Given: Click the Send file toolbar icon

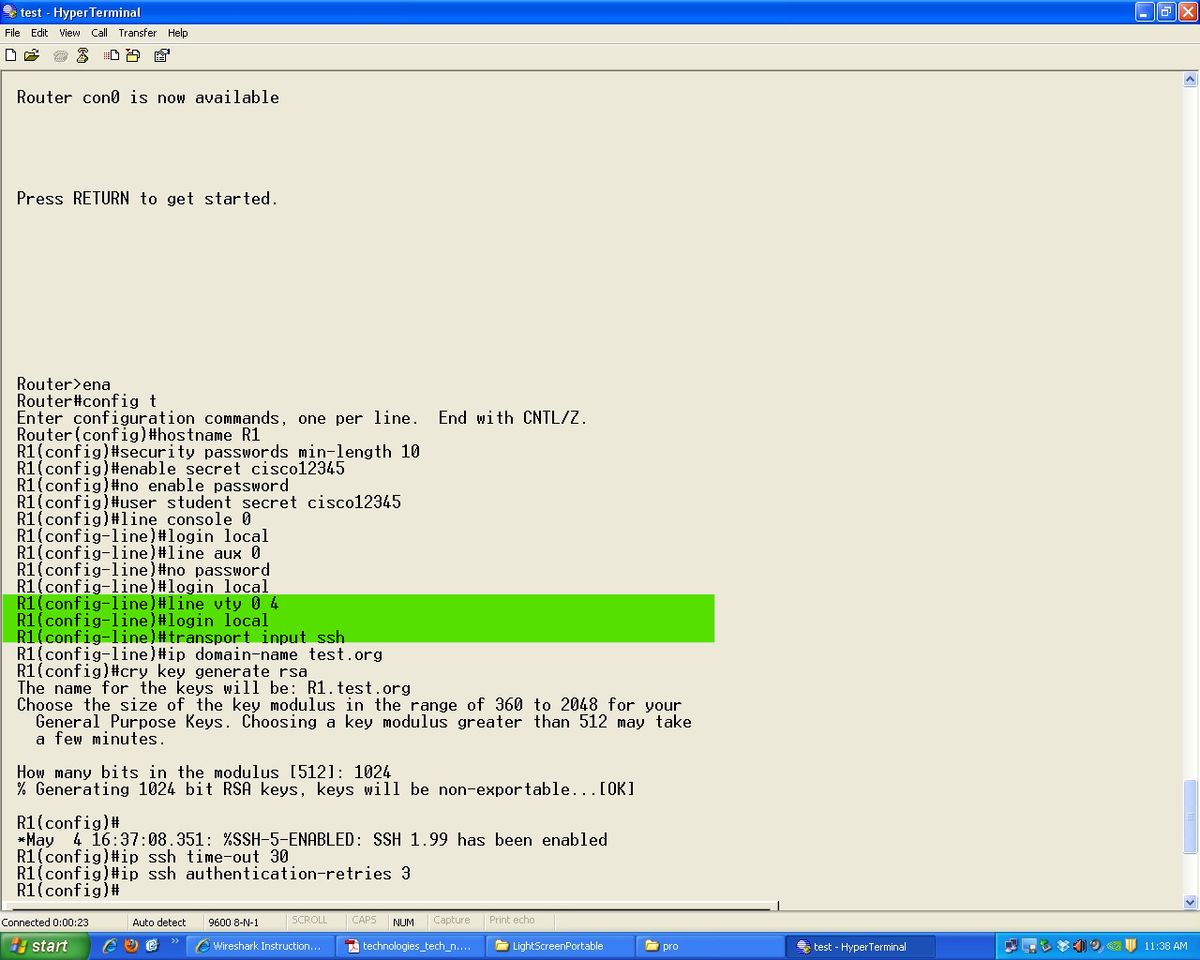Looking at the screenshot, I should (x=111, y=56).
